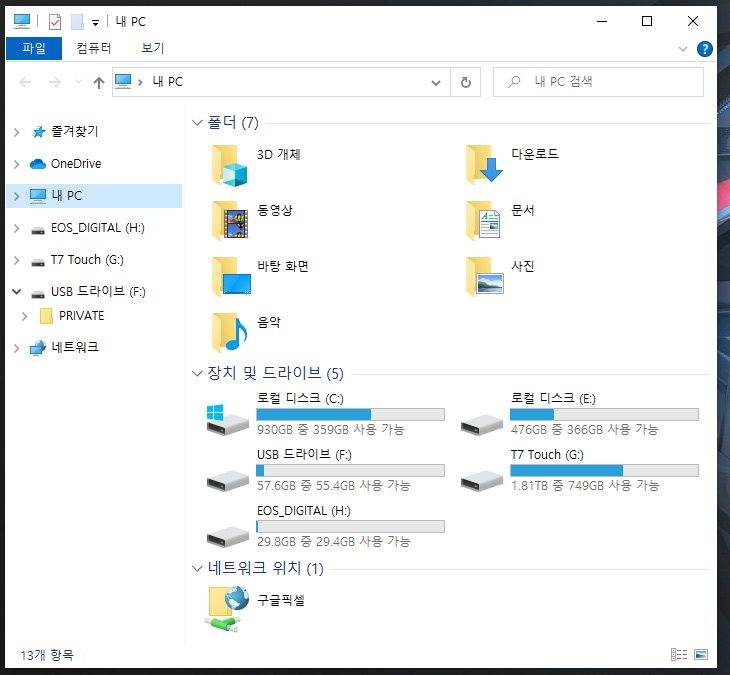Select the 로컬 디스크 (E:) drive icon
Image resolution: width=730 pixels, height=675 pixels.
coord(481,424)
